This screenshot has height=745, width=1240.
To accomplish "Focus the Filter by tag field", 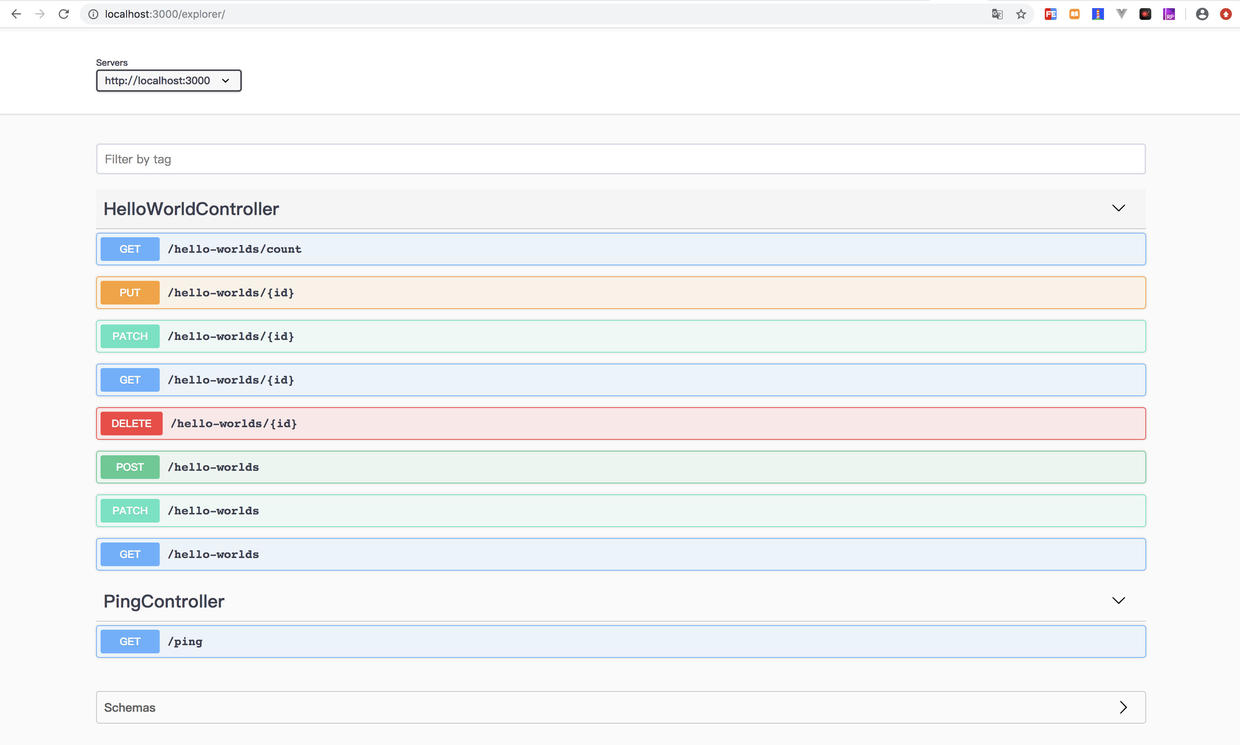I will [x=620, y=159].
